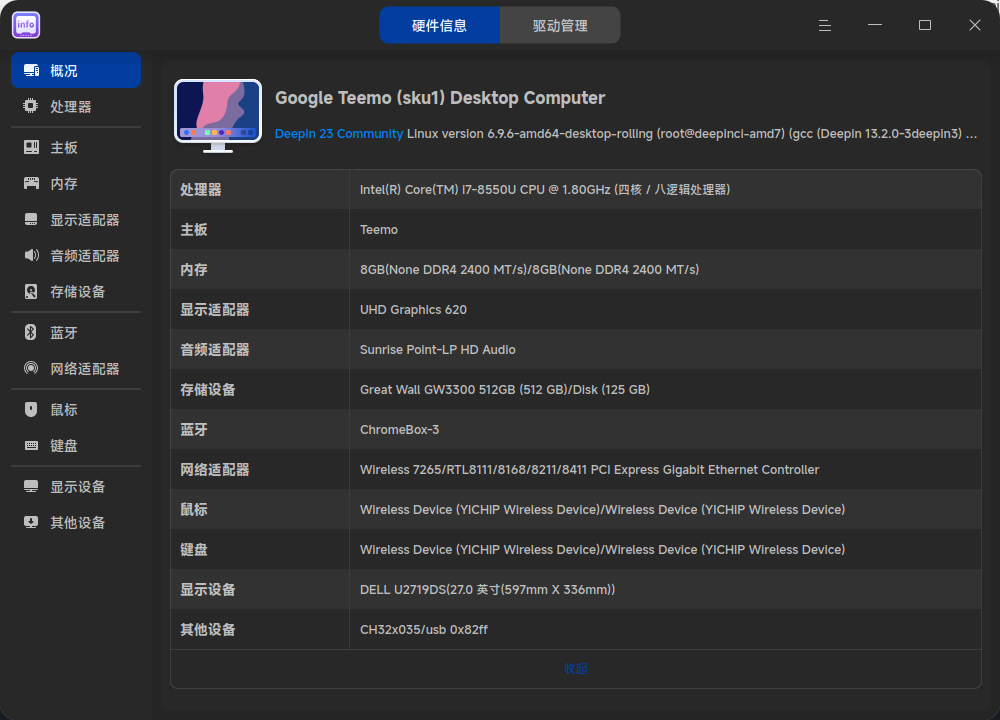Click the UHD Graphics 620 value

point(413,310)
